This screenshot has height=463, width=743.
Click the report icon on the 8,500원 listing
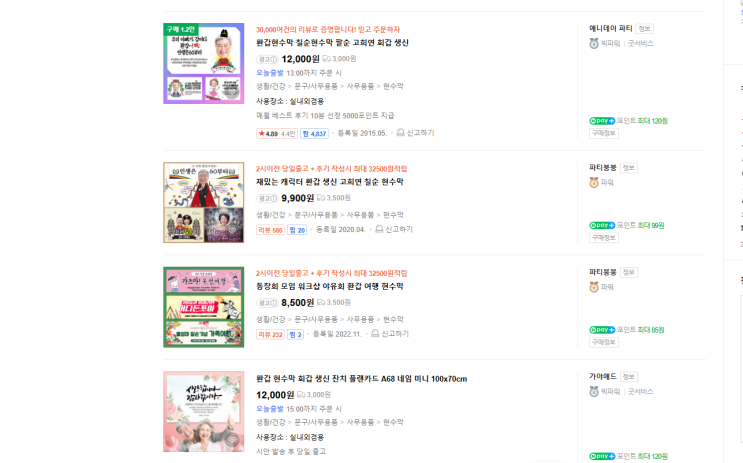tap(375, 334)
